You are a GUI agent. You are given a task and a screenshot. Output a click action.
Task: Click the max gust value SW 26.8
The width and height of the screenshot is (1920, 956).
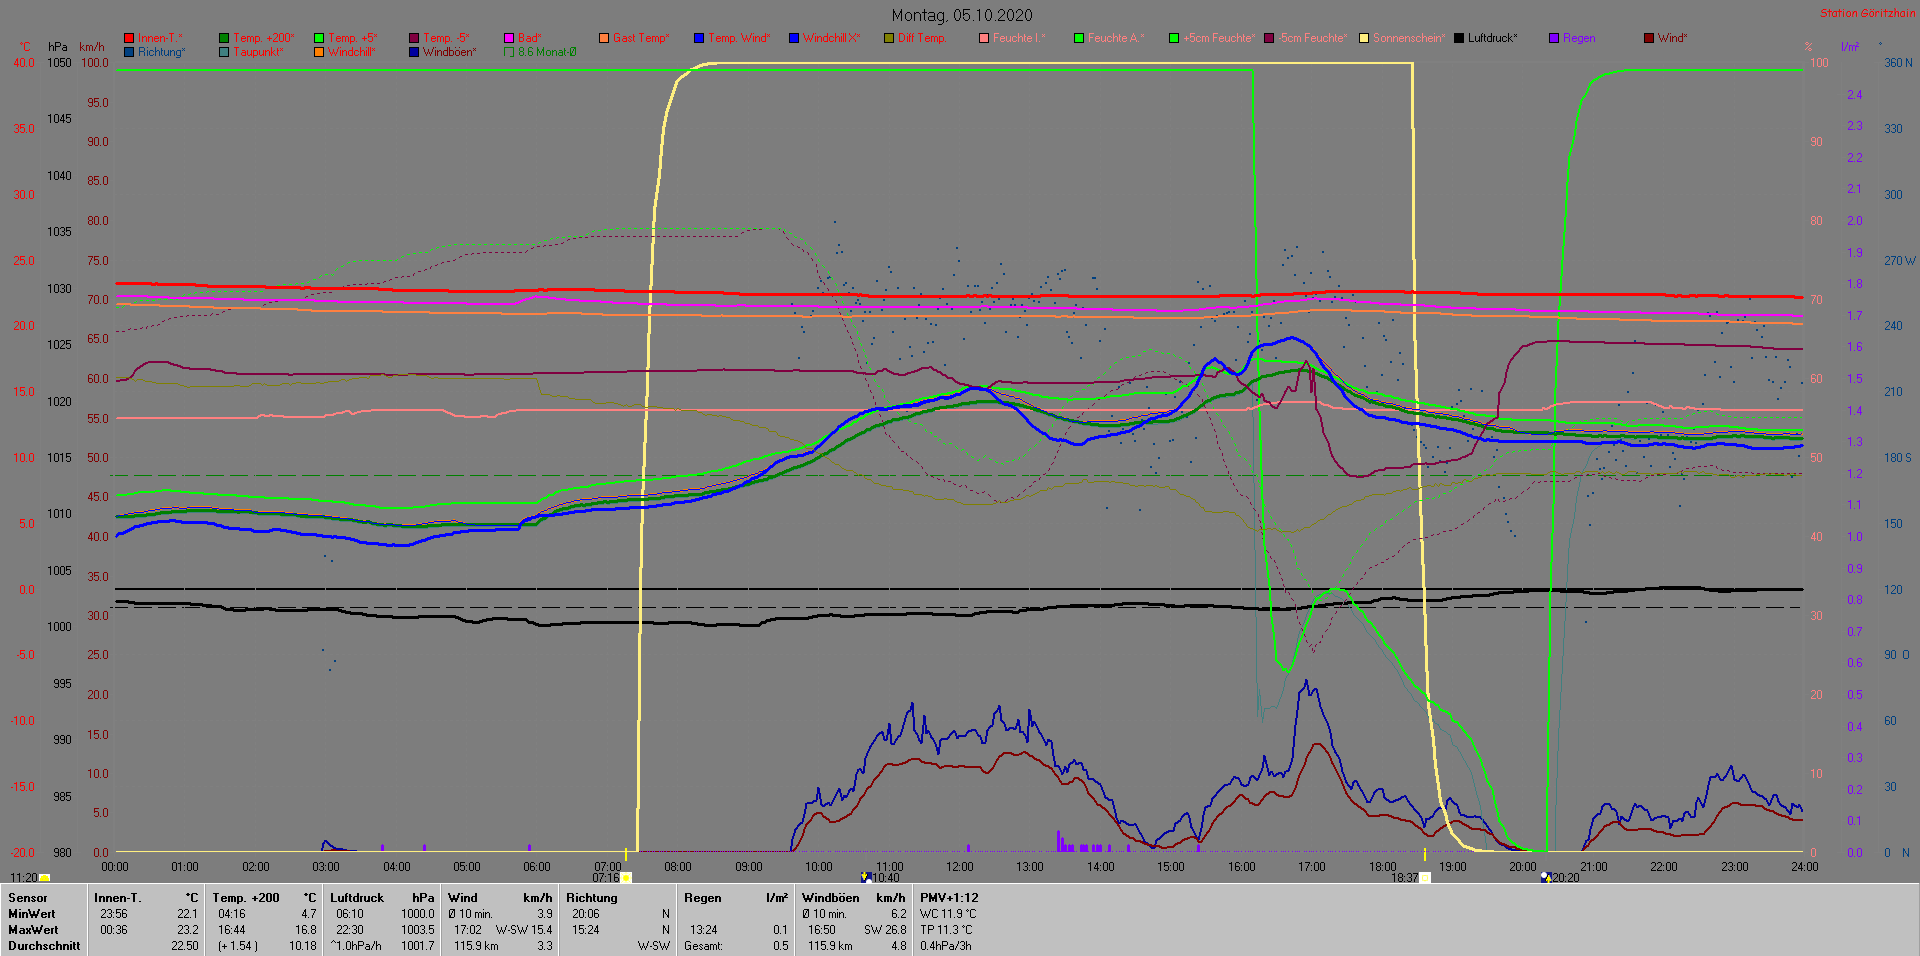pos(885,930)
